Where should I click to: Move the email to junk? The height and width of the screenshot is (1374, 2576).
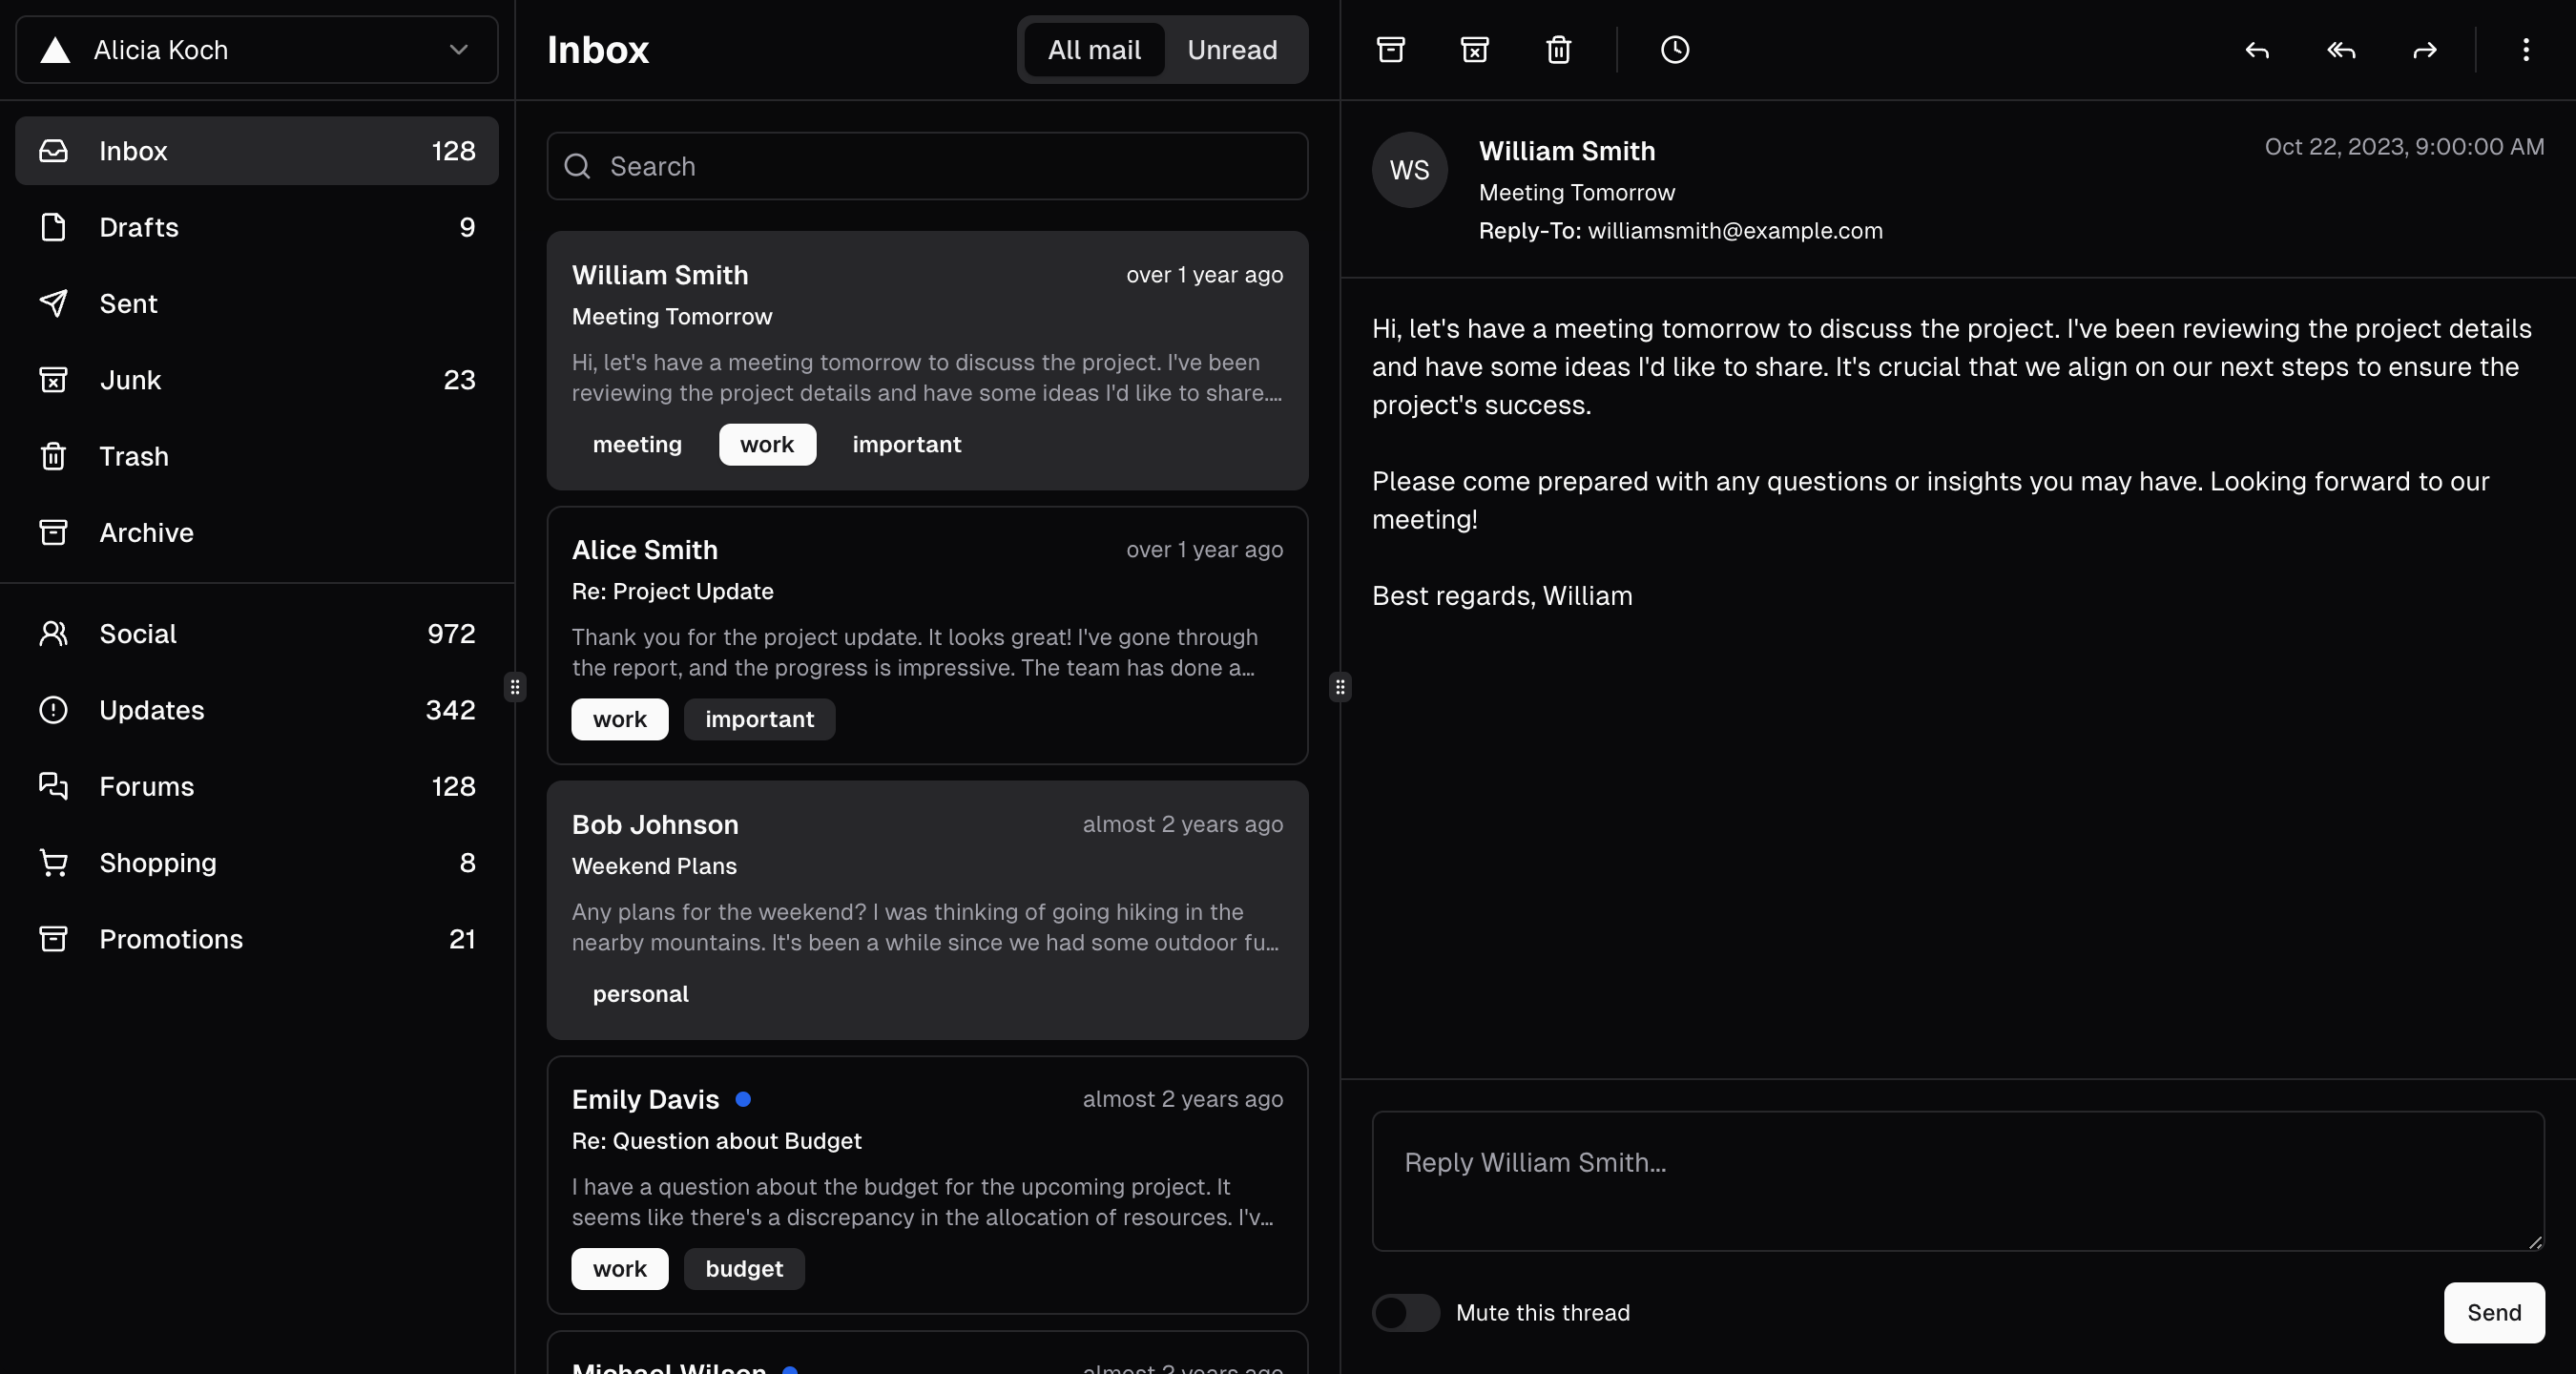(1475, 49)
